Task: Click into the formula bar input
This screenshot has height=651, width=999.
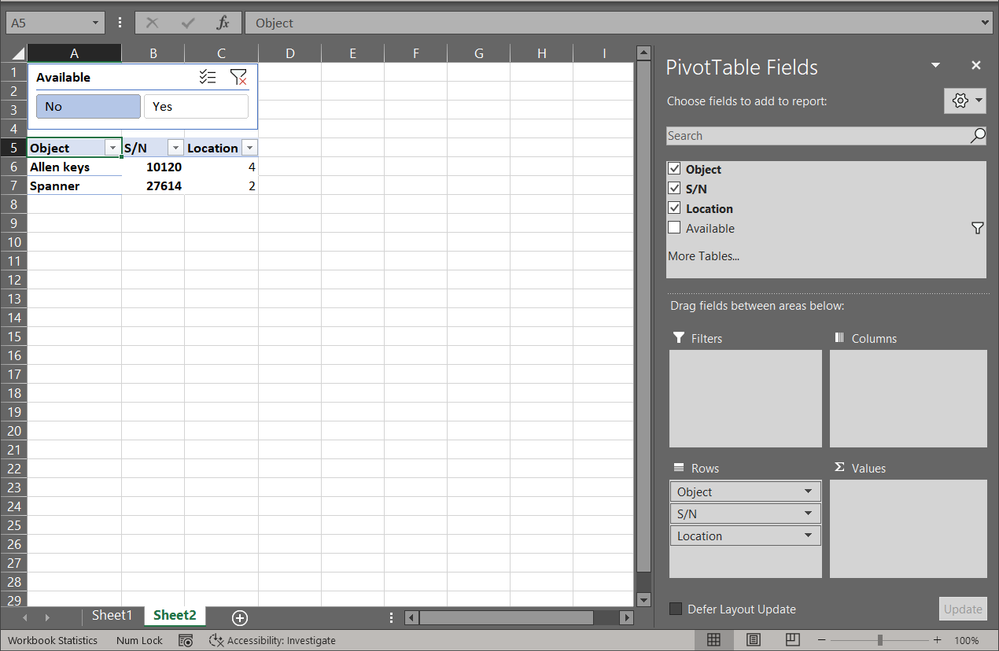Action: [x=612, y=23]
